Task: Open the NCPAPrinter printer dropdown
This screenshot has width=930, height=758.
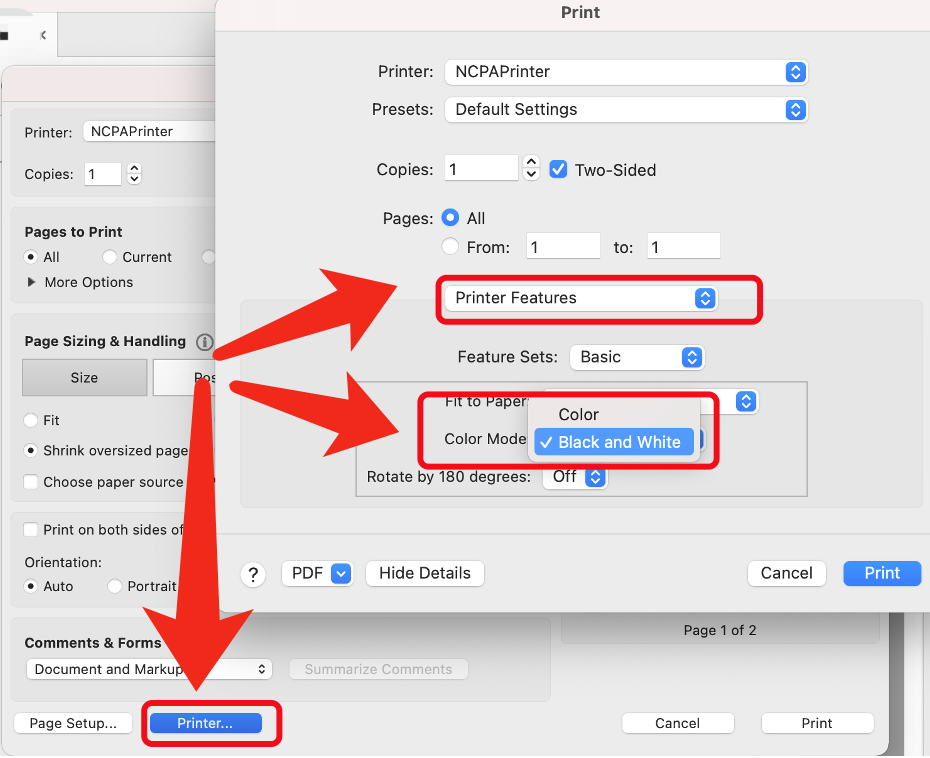Action: 625,72
